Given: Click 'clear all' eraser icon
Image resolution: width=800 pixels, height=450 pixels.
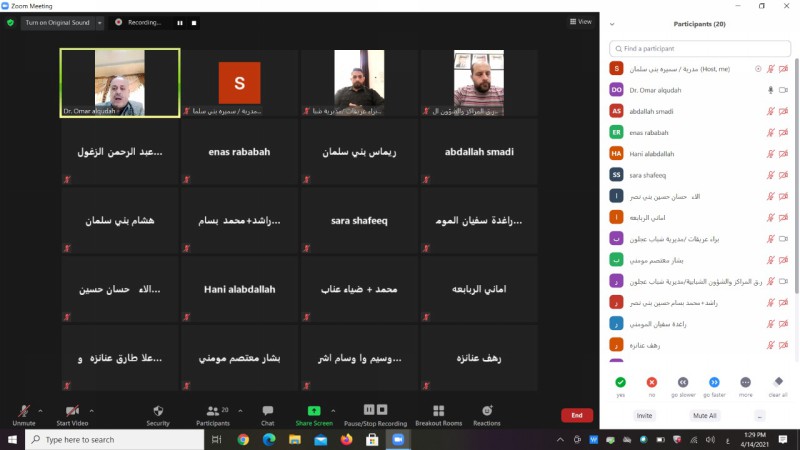Looking at the screenshot, I should 777,382.
